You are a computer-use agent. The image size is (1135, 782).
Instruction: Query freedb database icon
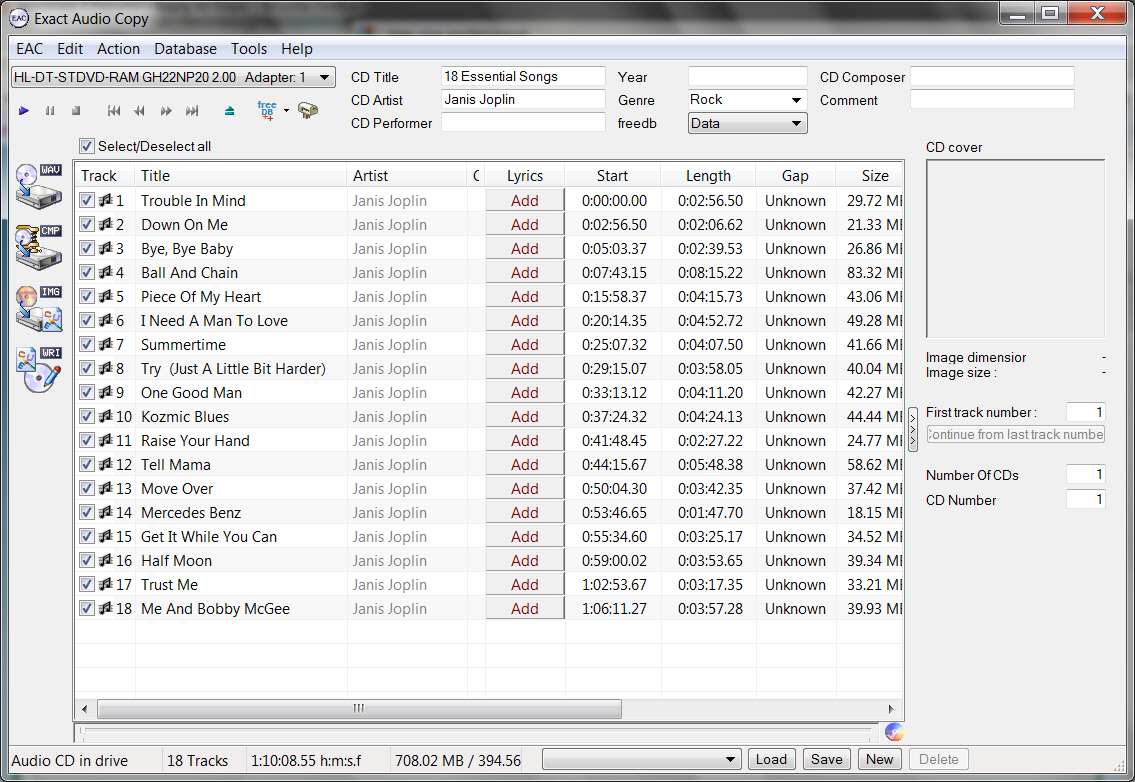coord(267,110)
